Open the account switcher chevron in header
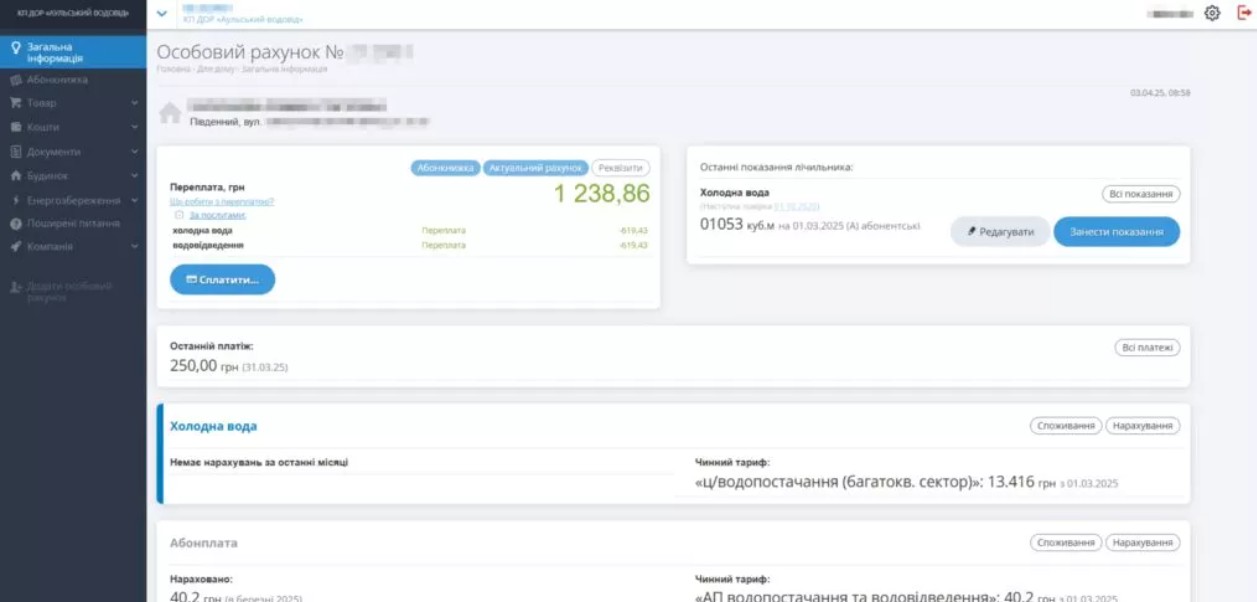The width and height of the screenshot is (1257, 602). pos(162,14)
